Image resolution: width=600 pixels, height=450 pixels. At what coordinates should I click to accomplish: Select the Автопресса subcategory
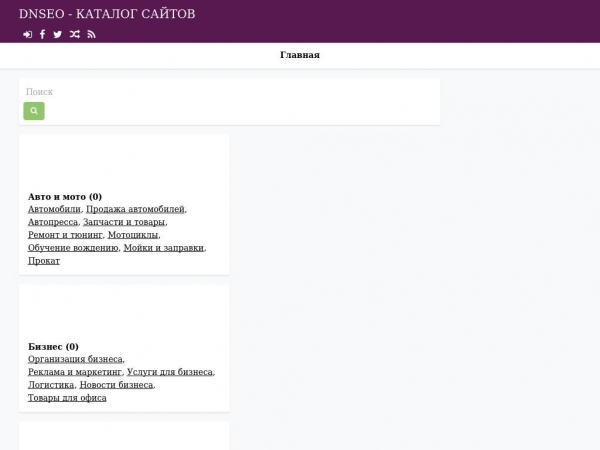52,222
